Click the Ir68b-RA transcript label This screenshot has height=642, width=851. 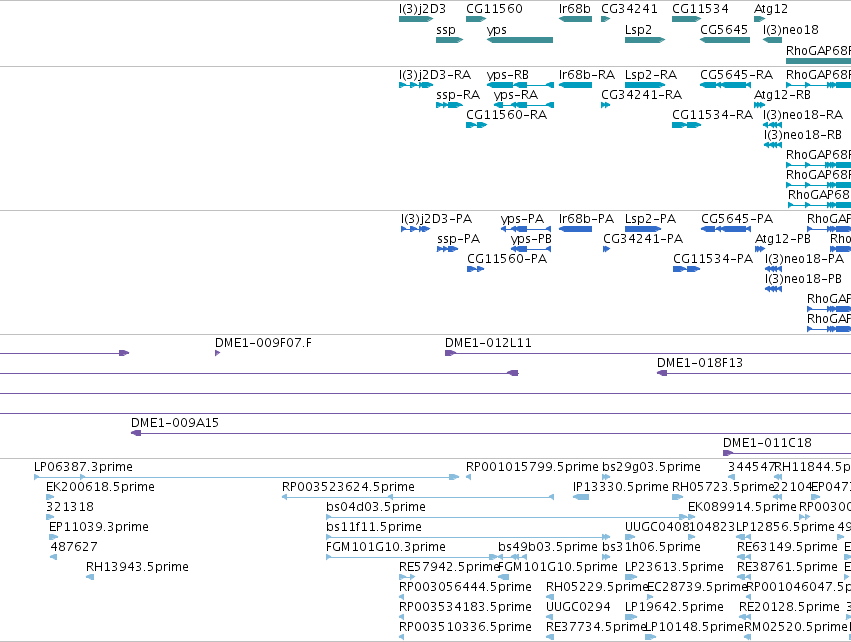(x=587, y=74)
